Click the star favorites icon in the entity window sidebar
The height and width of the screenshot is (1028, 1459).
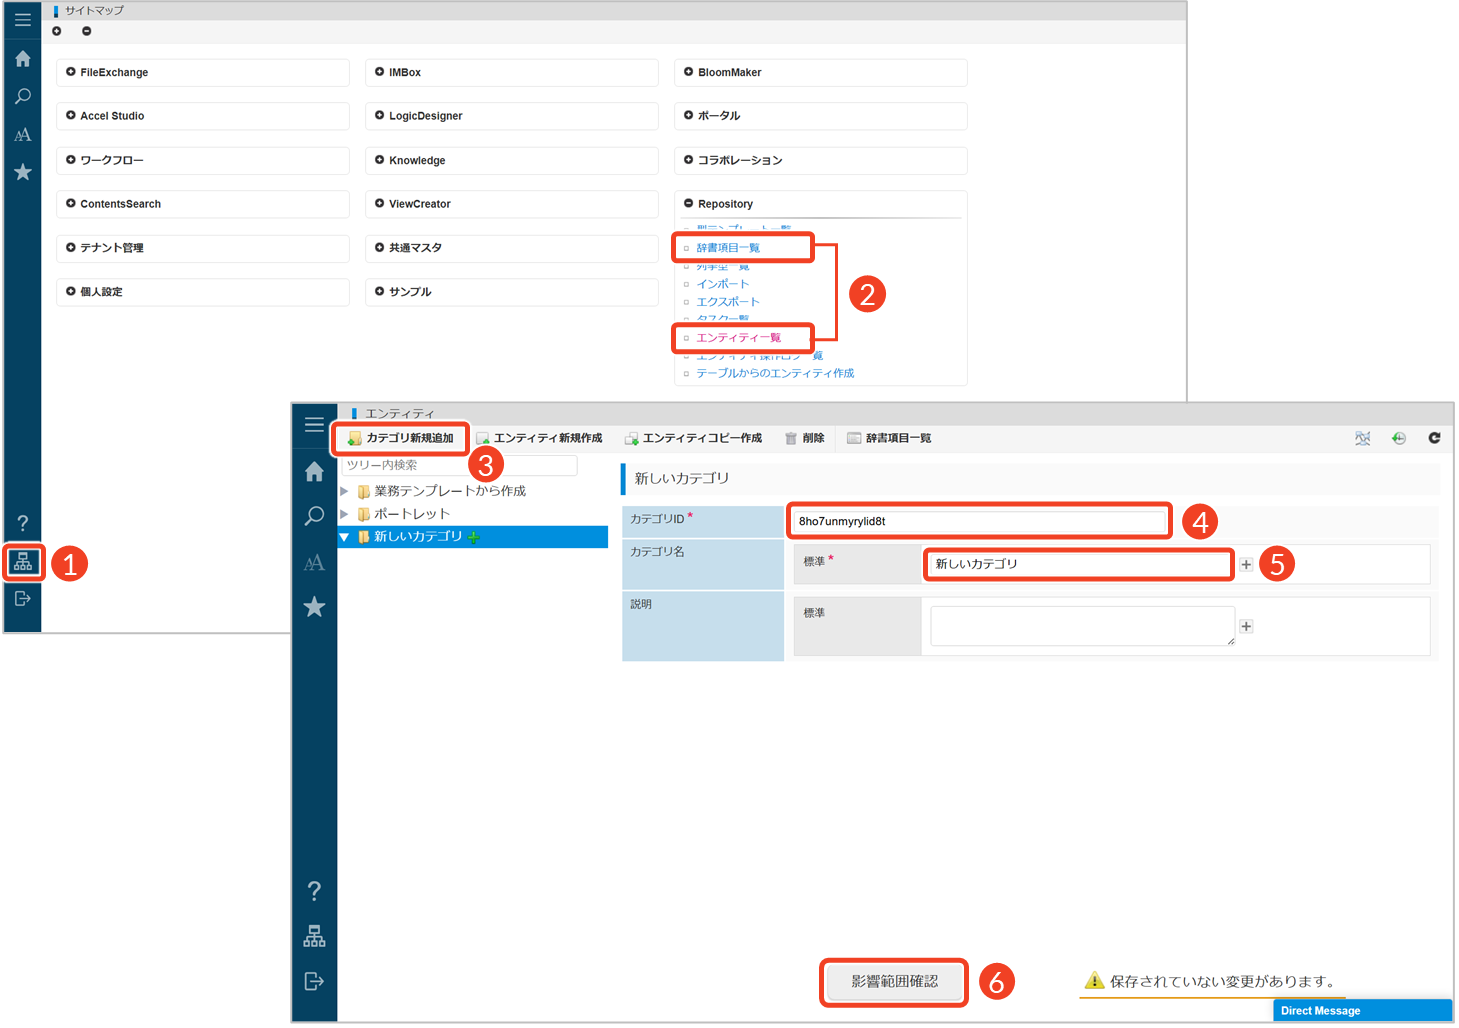(314, 607)
